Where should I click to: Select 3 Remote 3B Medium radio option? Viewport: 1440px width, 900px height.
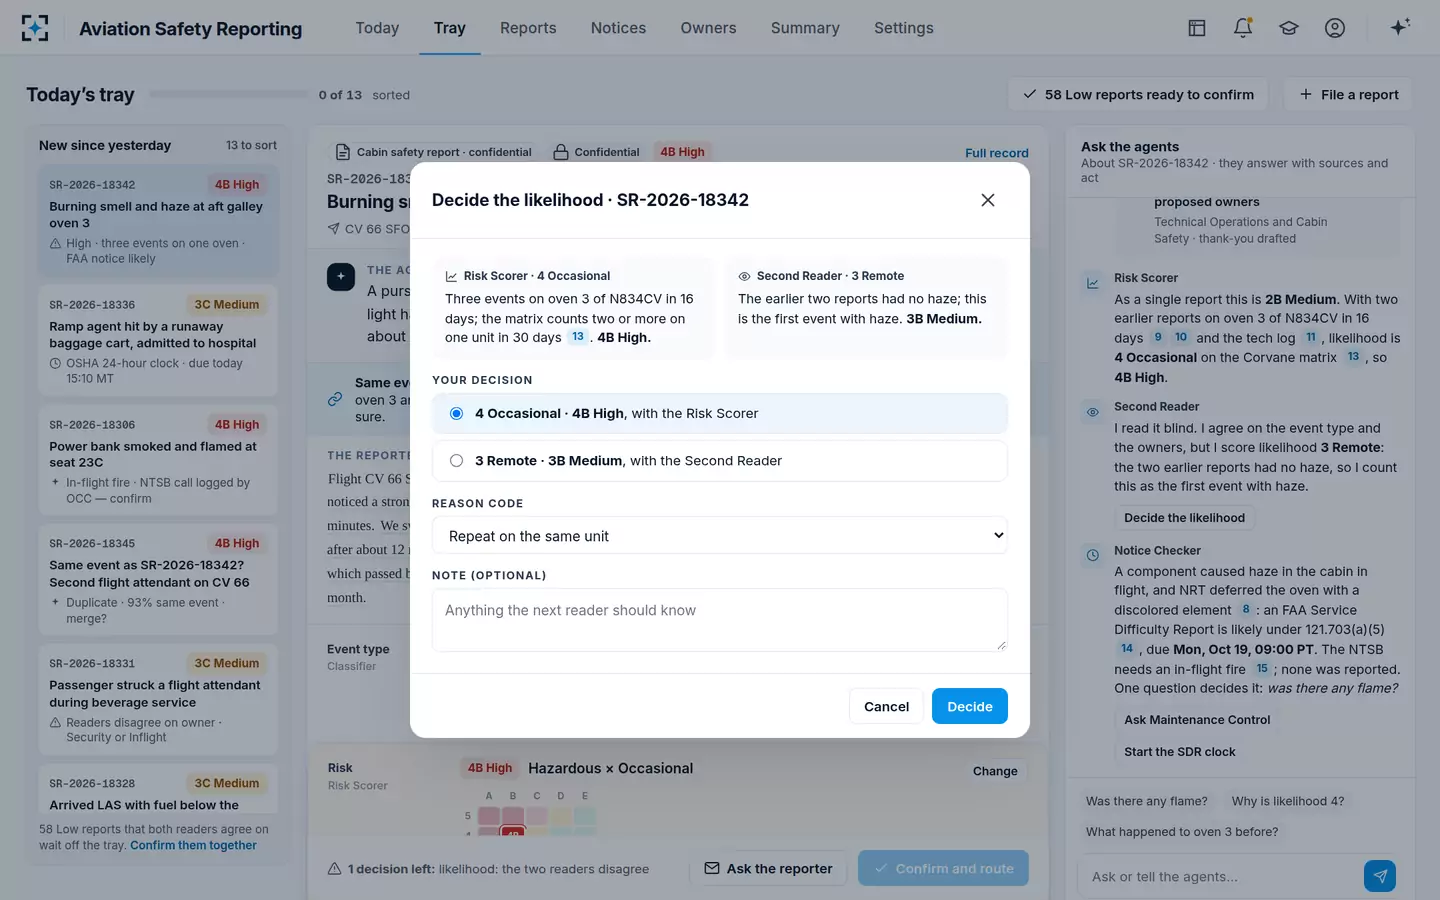tap(720, 461)
